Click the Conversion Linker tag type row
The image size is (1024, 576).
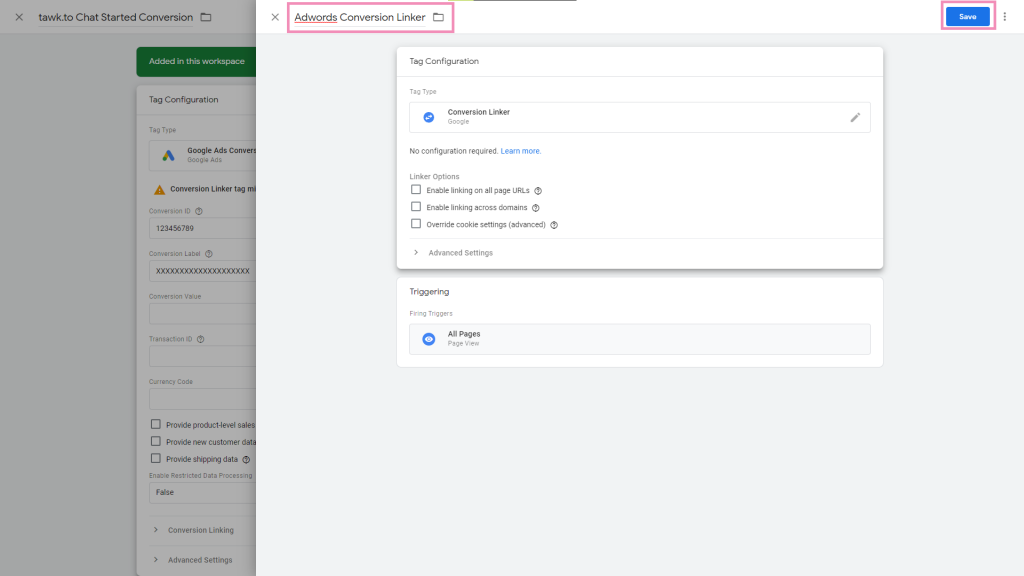pos(639,118)
